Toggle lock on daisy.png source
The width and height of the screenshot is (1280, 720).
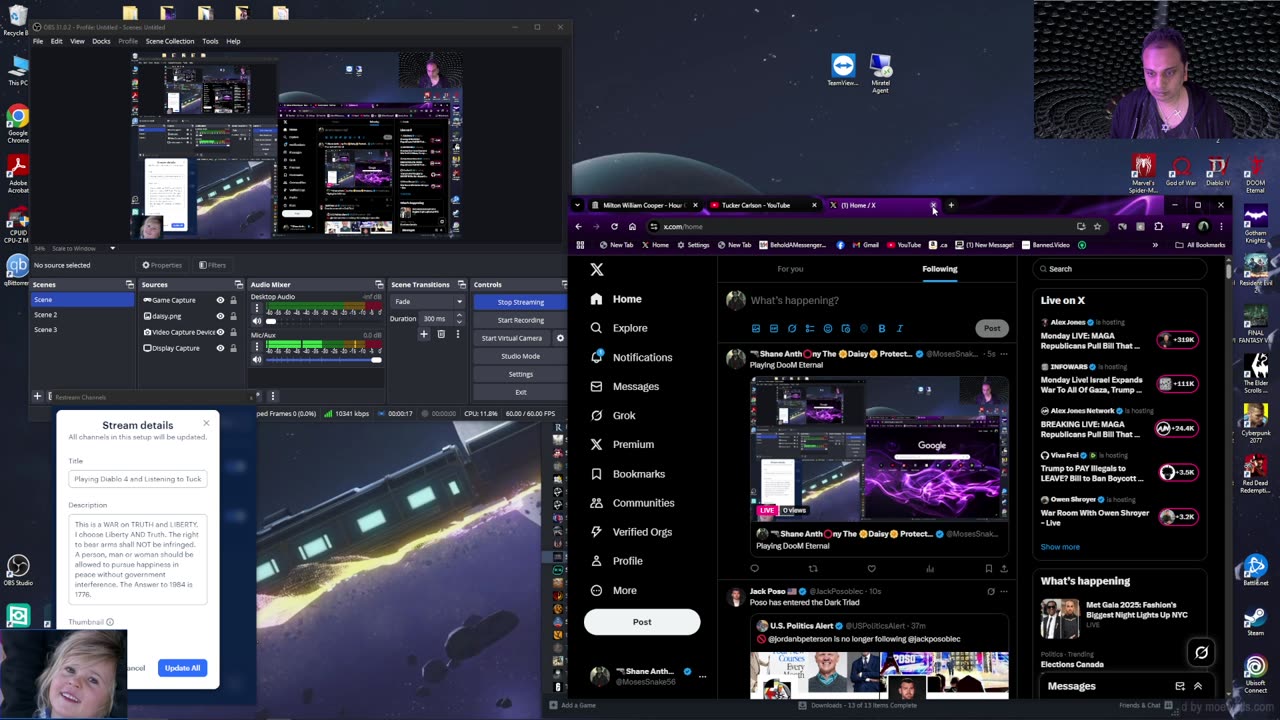(x=233, y=316)
